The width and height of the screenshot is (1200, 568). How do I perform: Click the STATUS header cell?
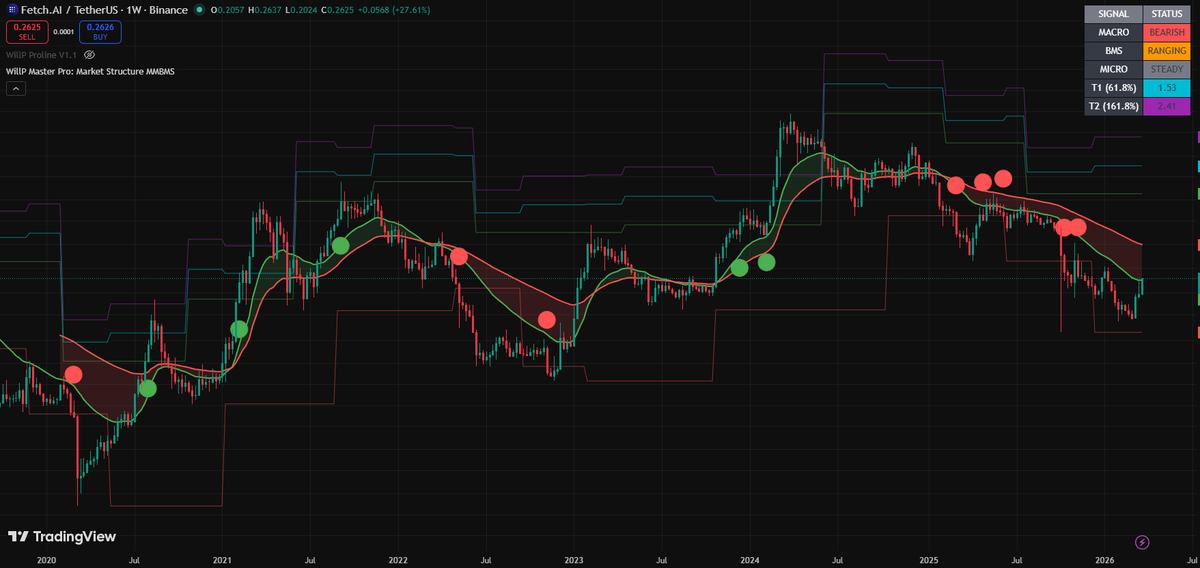pos(1167,14)
